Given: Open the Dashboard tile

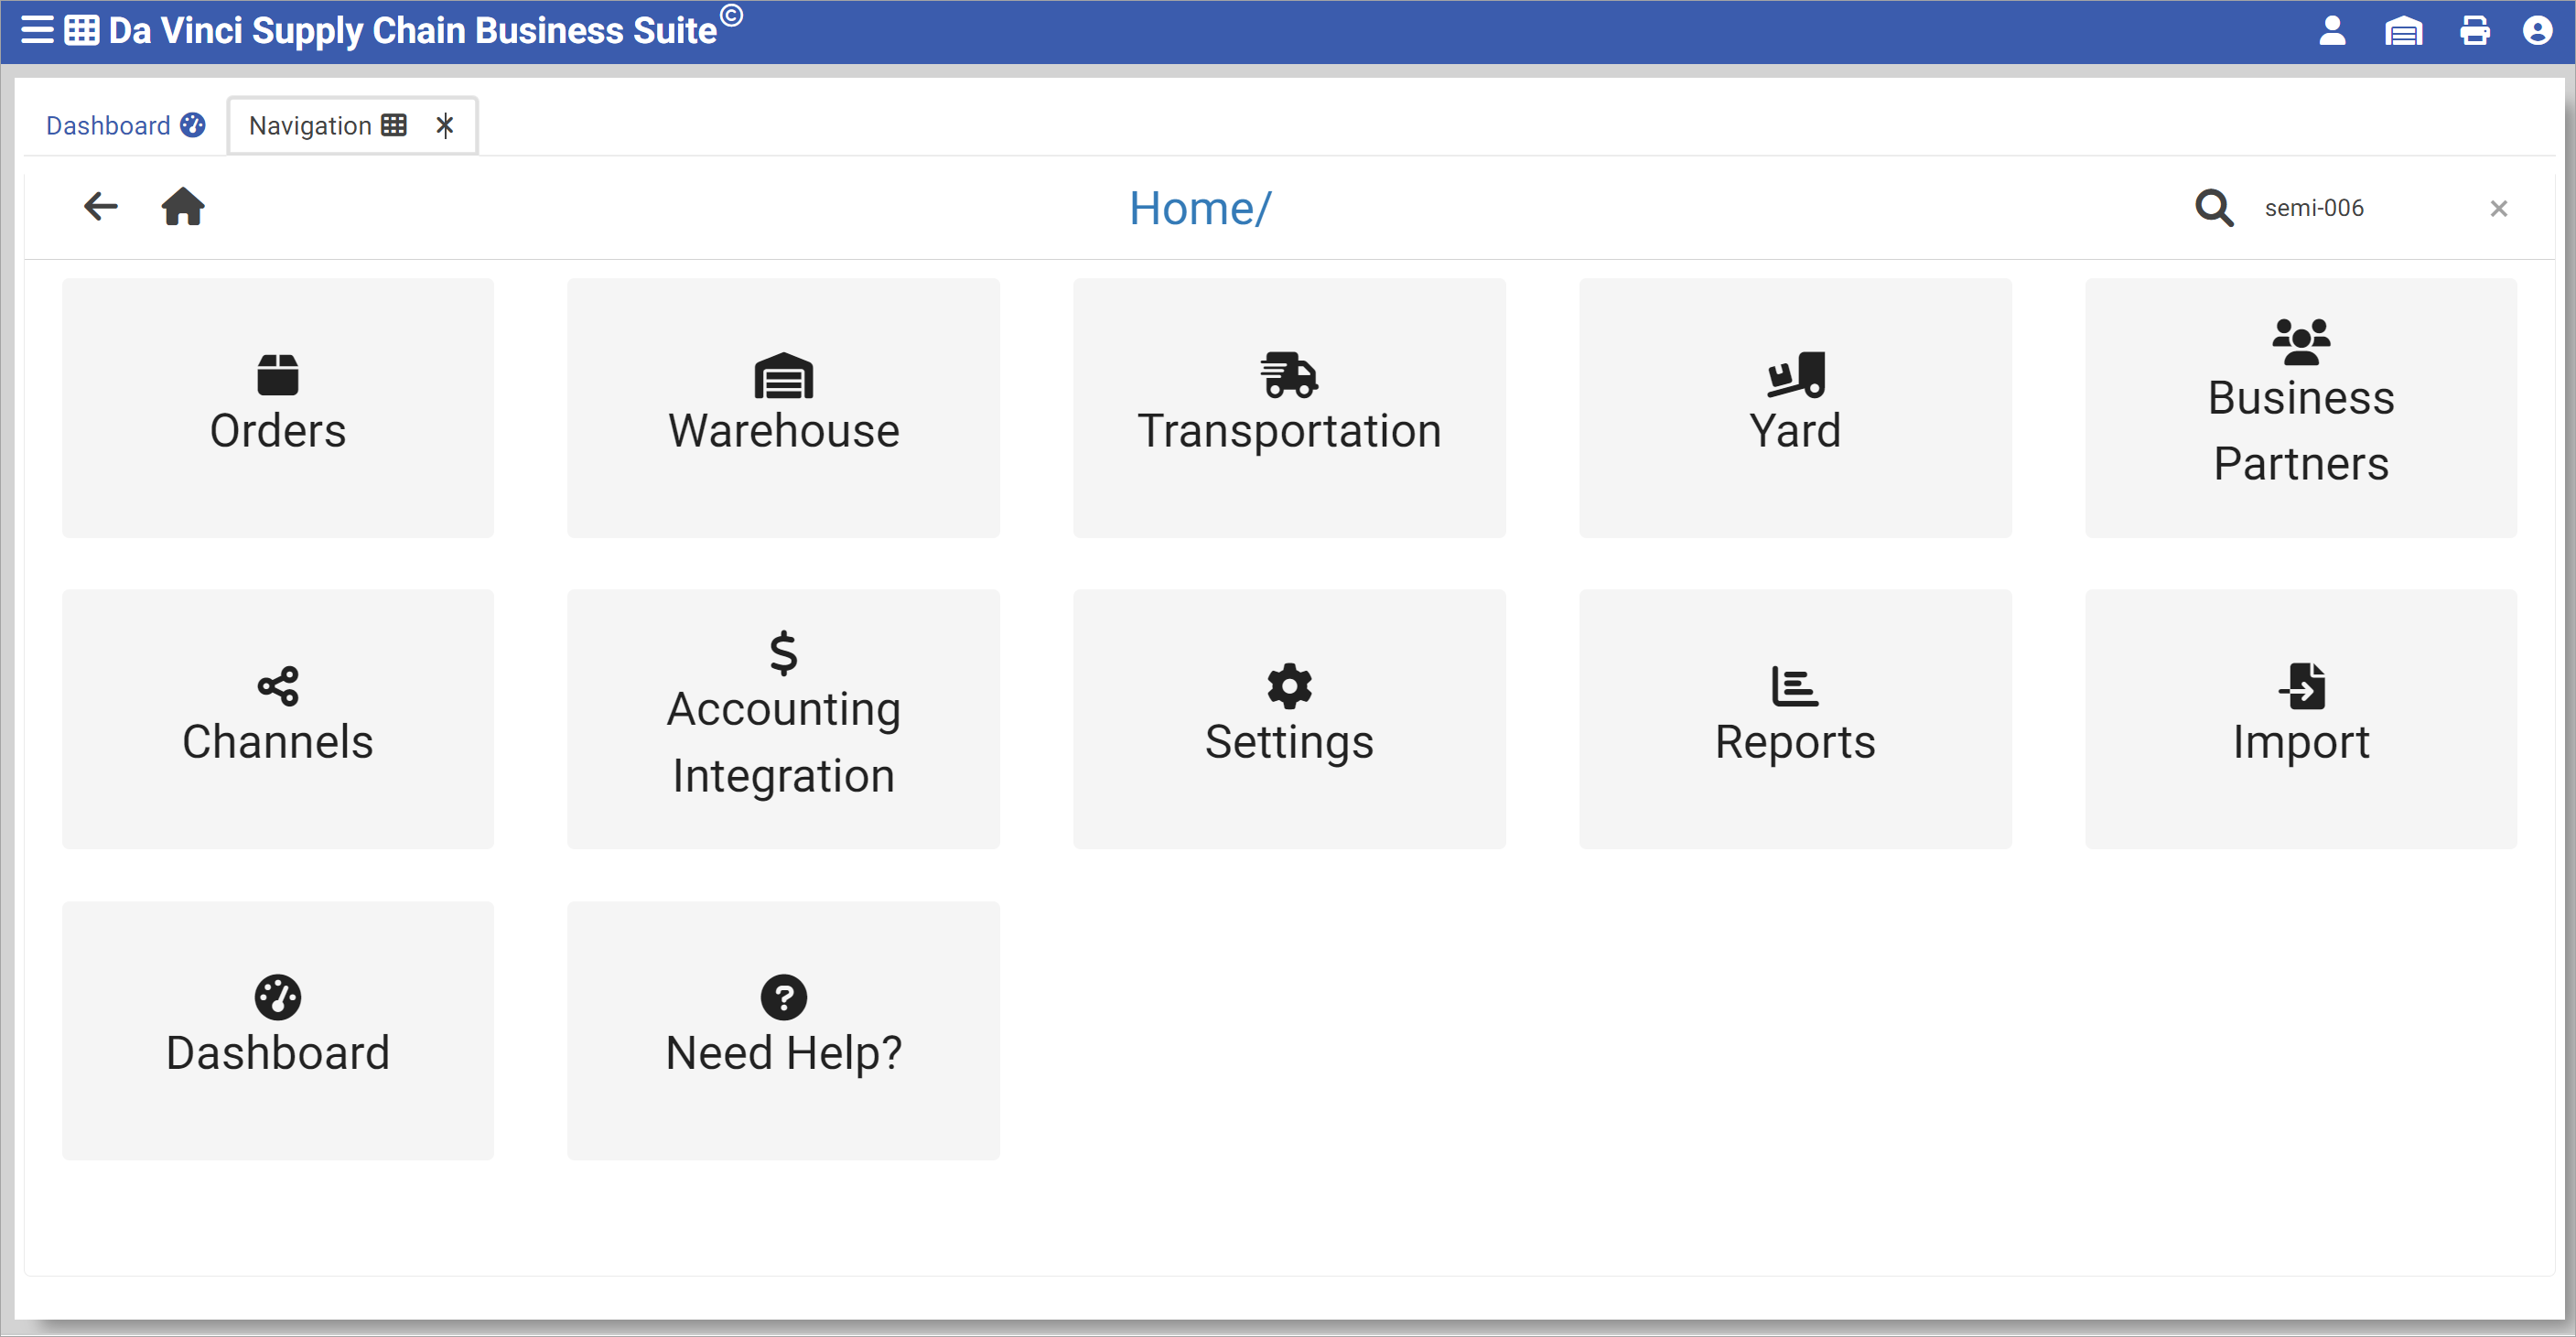Looking at the screenshot, I should tap(278, 1031).
